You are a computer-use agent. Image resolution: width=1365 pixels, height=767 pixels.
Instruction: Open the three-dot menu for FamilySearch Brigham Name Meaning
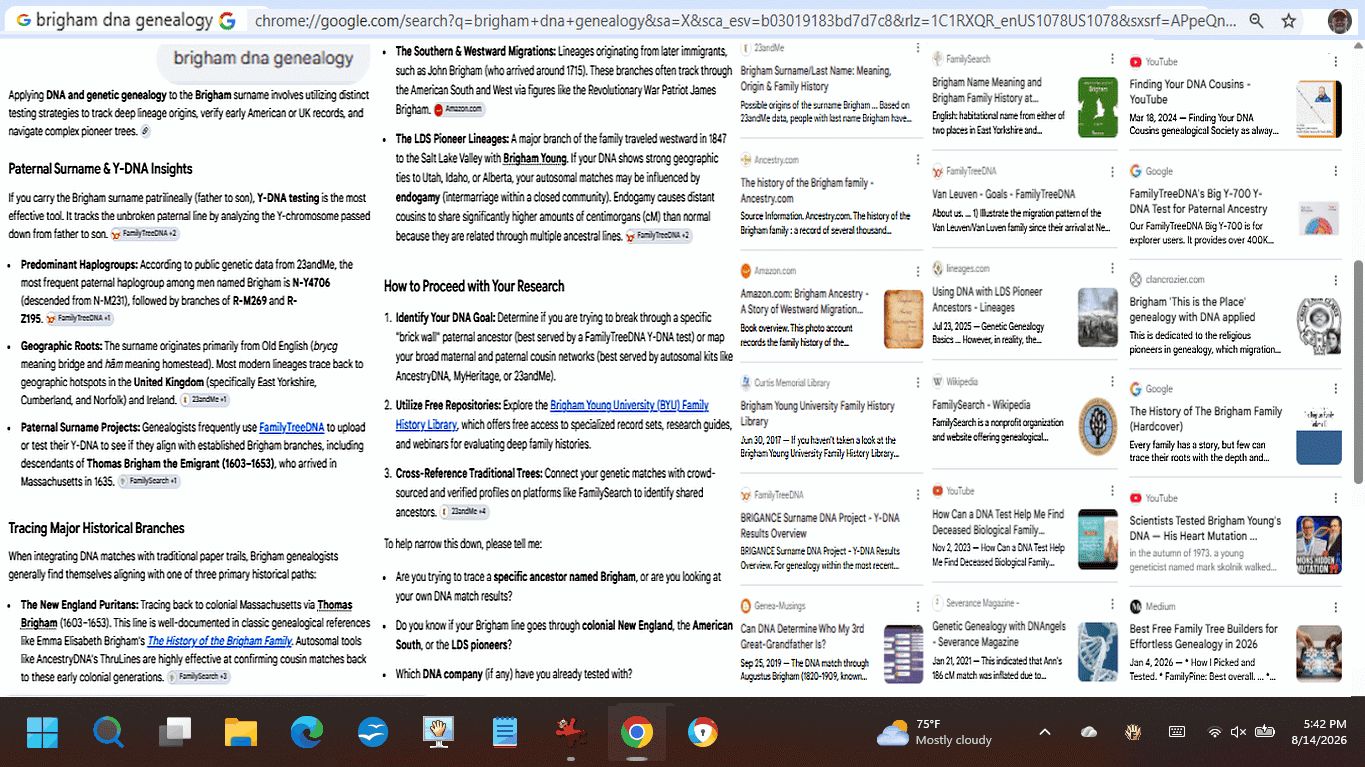(1112, 60)
